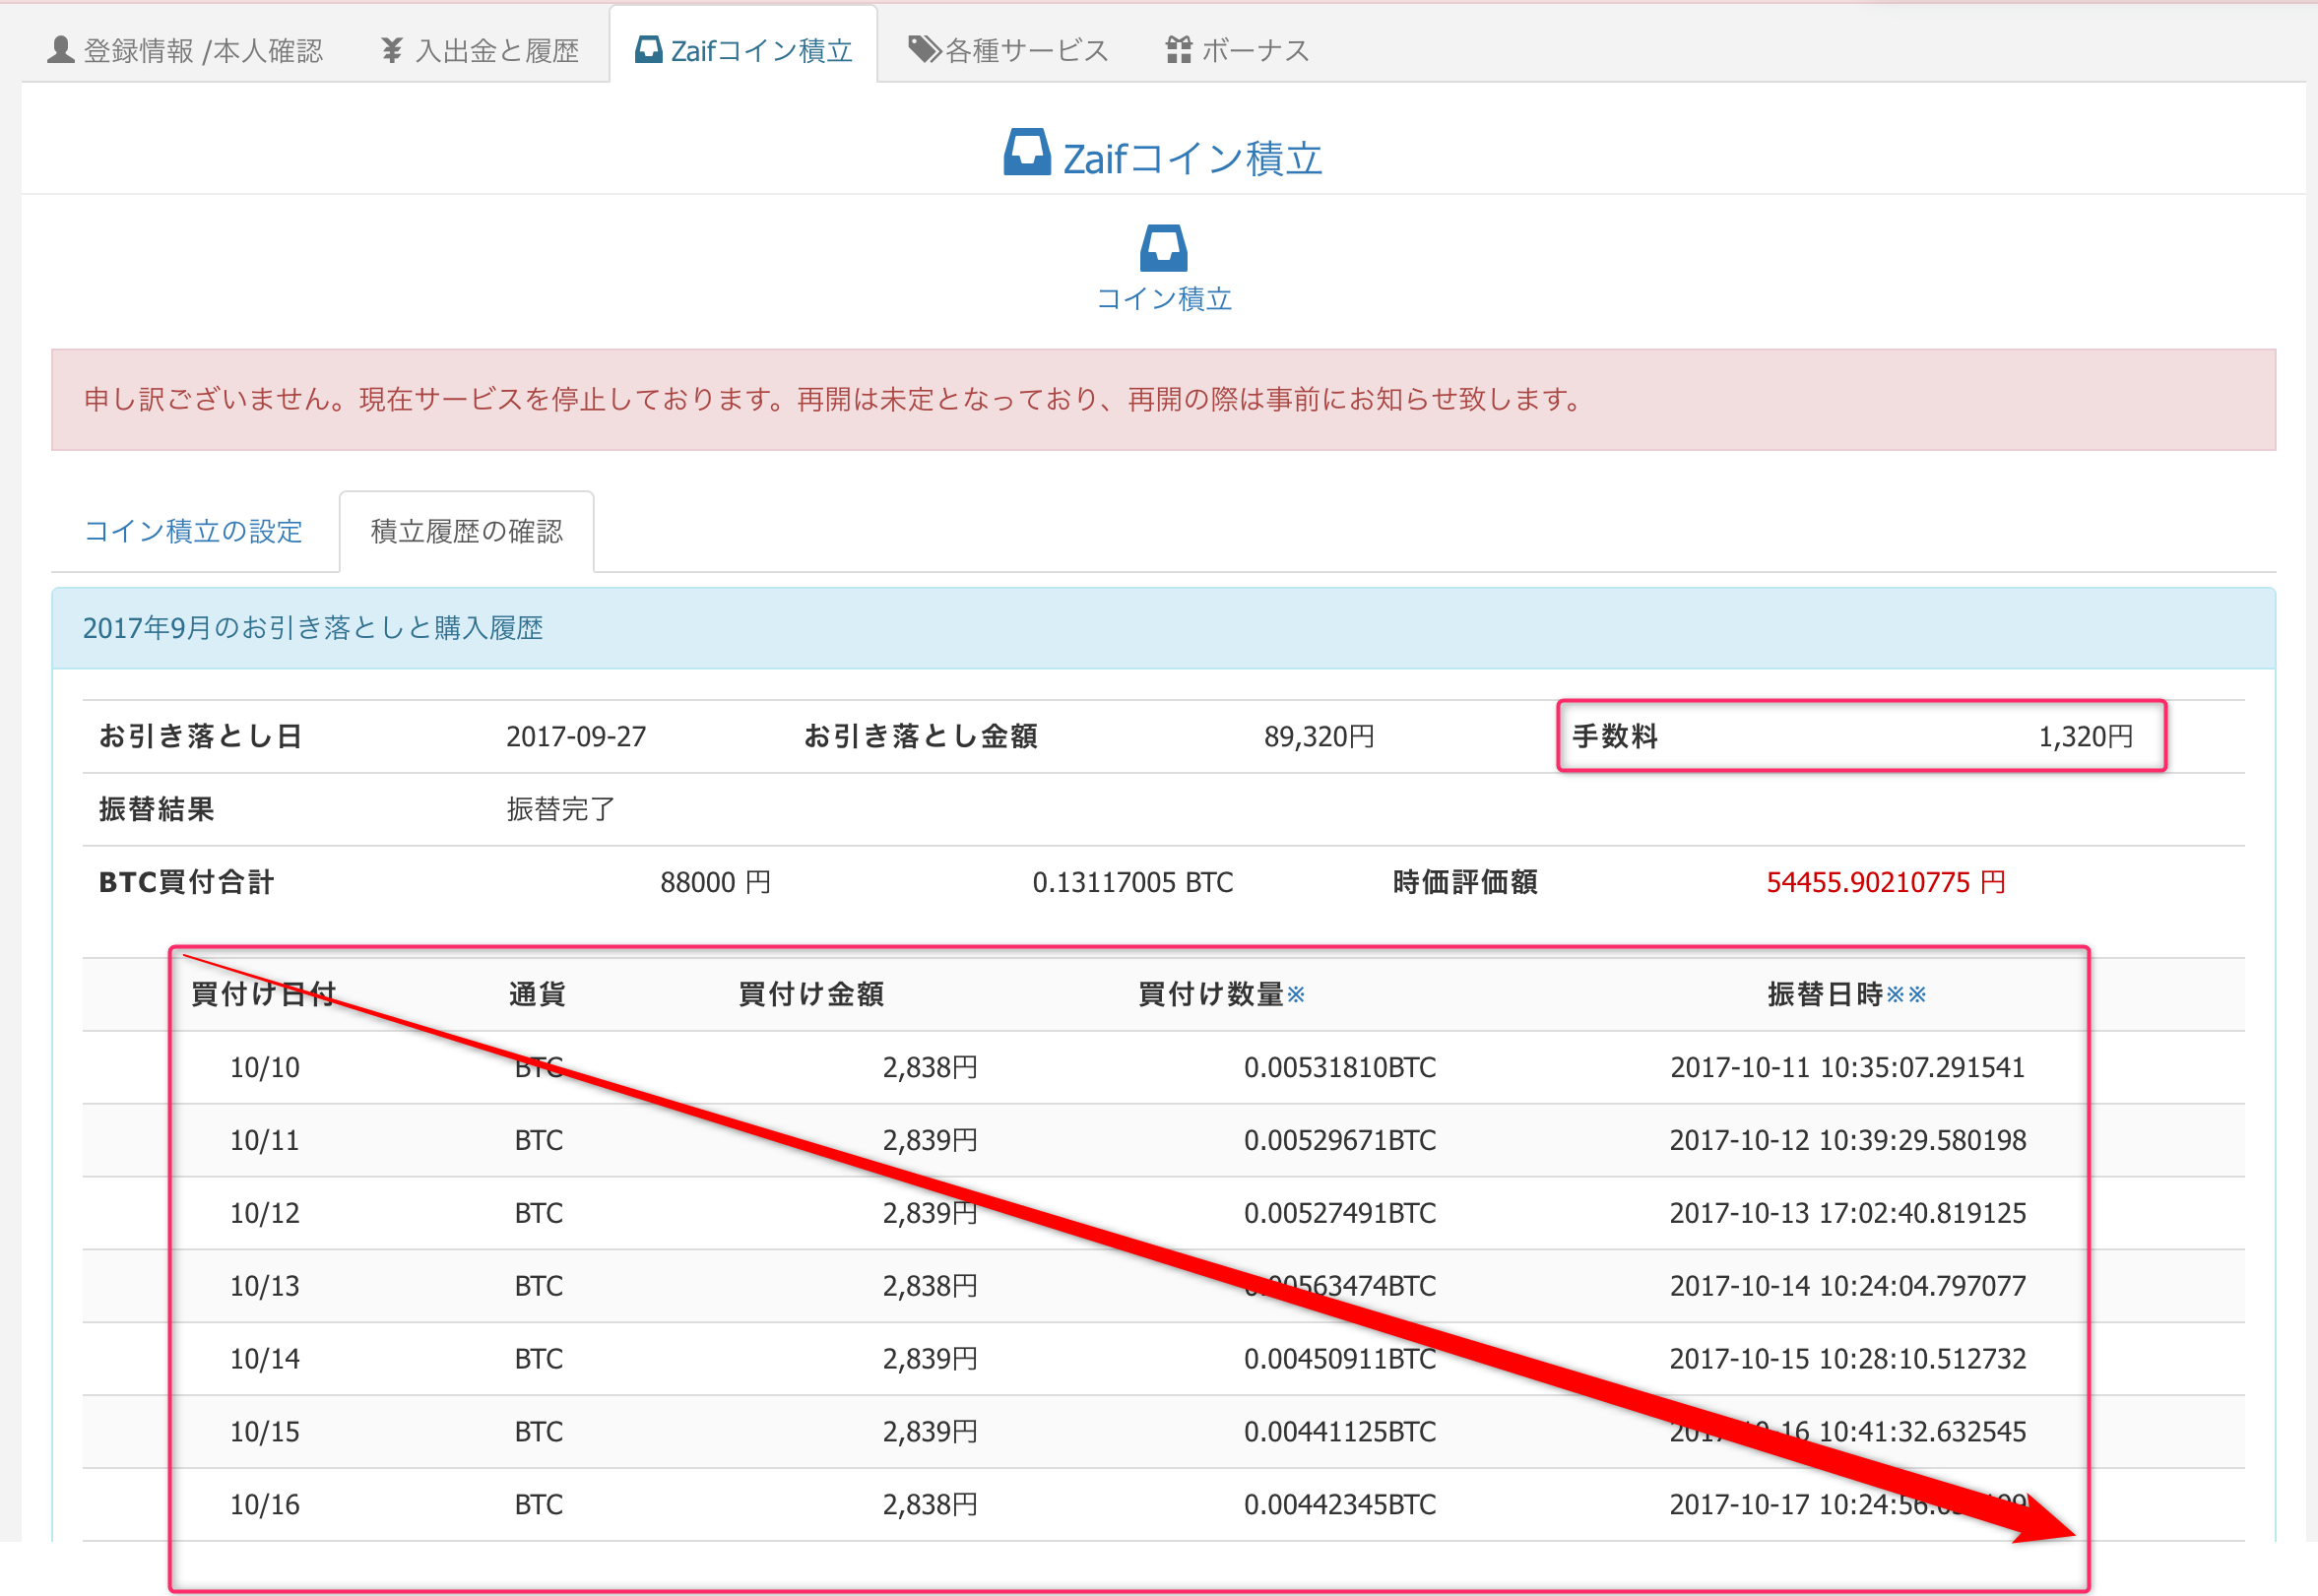Click the コイン積立 link under the icon
Viewport: 2318px width, 1596px height.
coord(1164,299)
